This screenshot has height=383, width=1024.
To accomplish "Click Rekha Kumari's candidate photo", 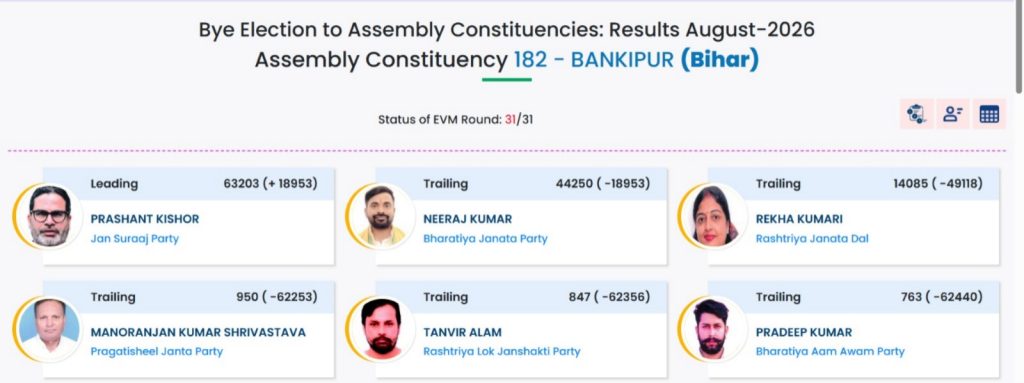I will pos(714,216).
